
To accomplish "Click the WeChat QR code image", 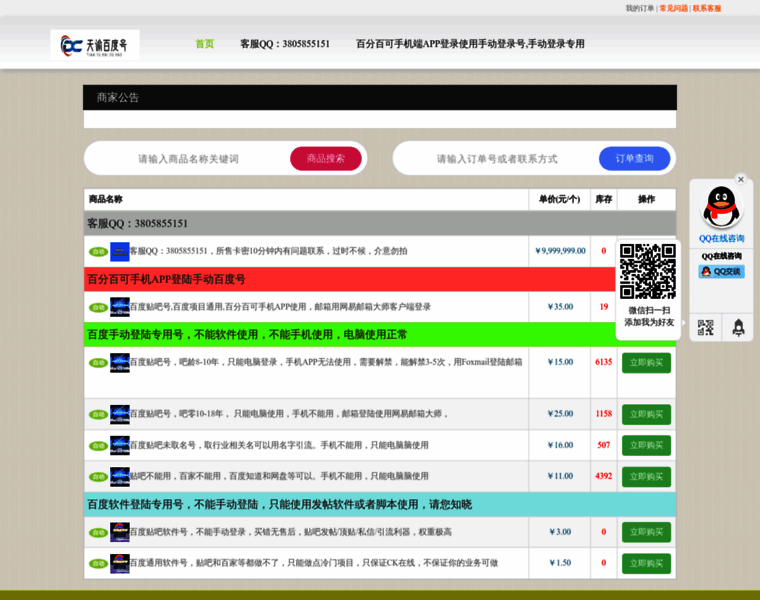I will click(648, 271).
